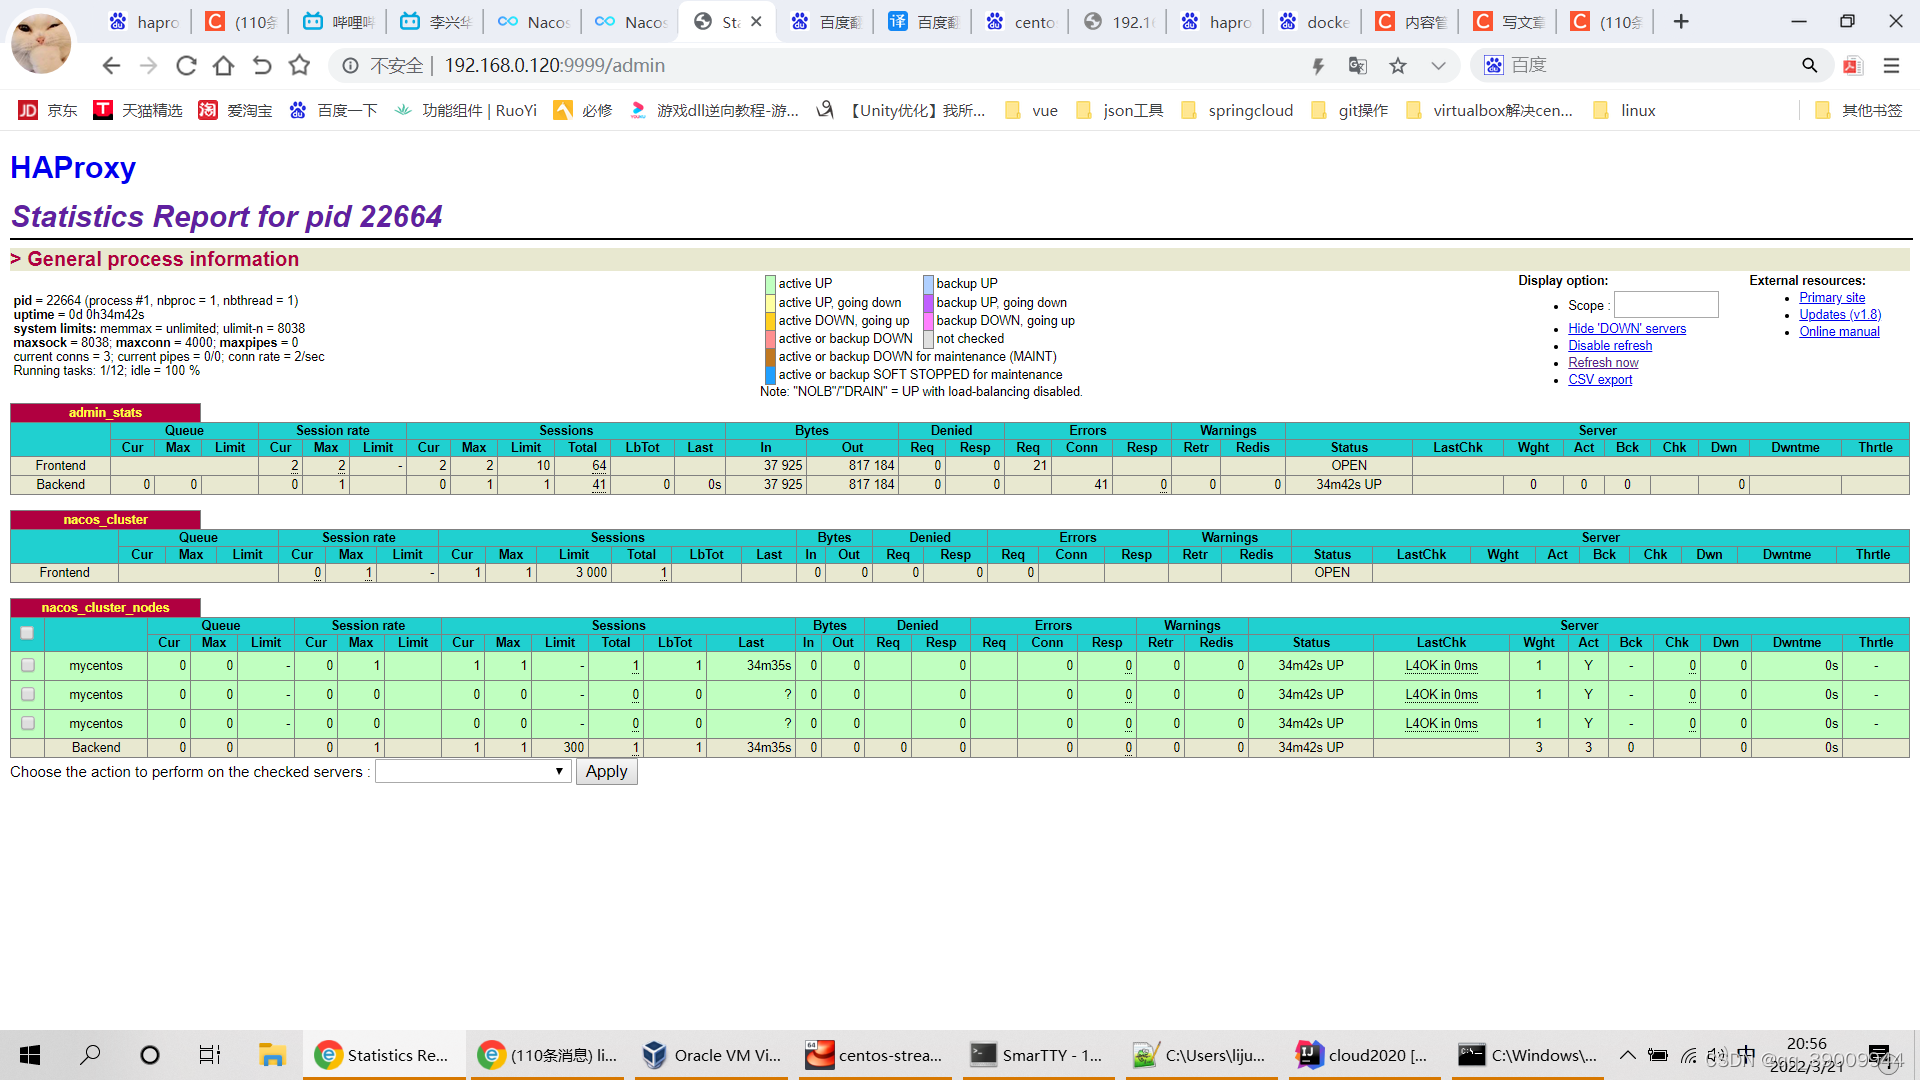Click the lightning speed-mode icon
Viewport: 1920px width, 1080px height.
(1318, 66)
